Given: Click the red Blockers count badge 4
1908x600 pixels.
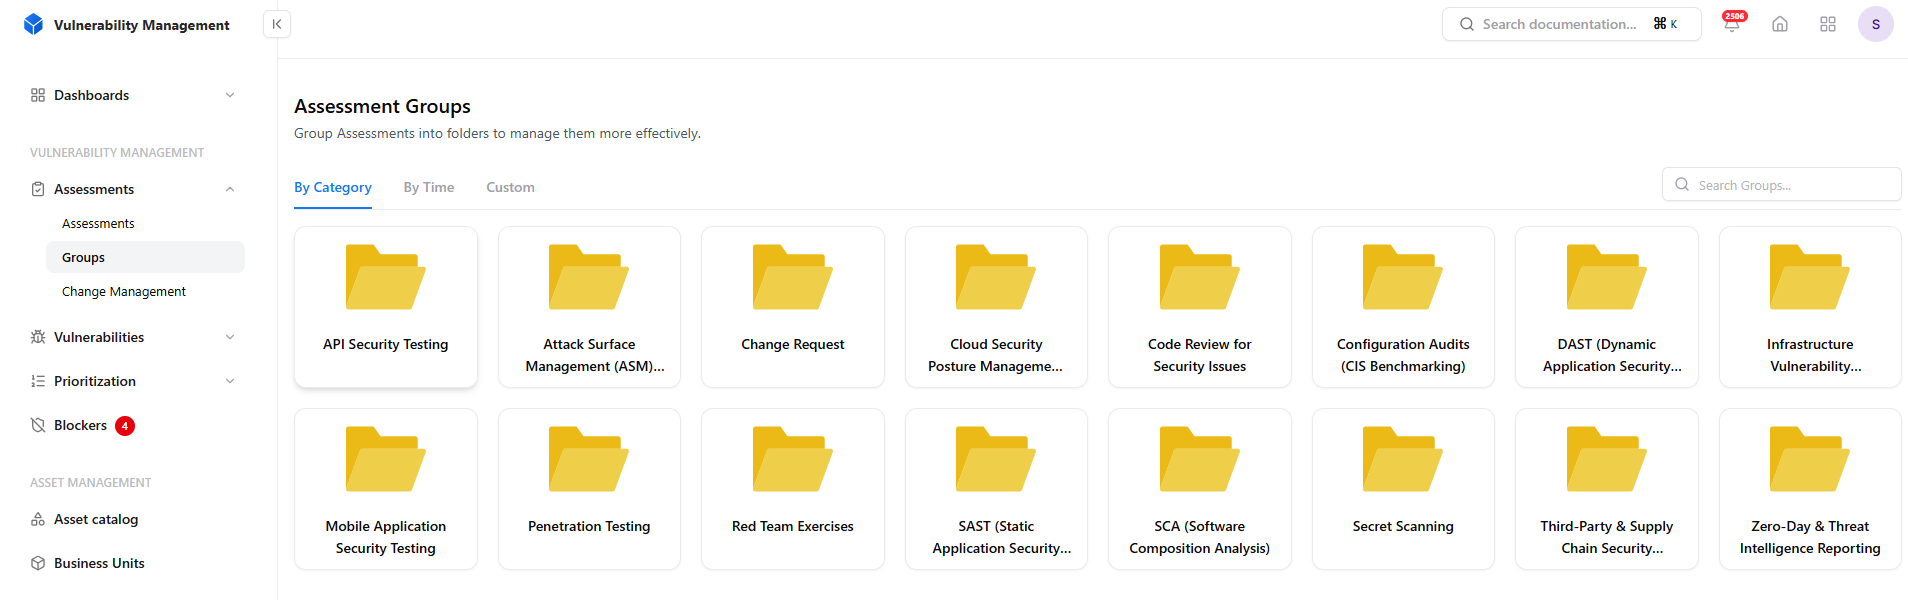Looking at the screenshot, I should [125, 426].
